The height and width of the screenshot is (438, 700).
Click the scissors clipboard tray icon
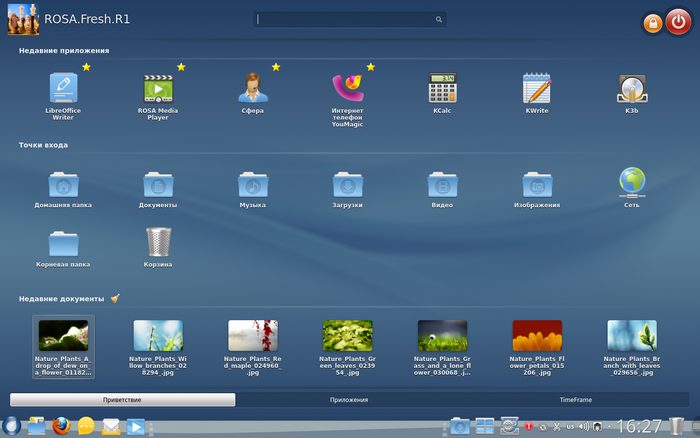[556, 427]
